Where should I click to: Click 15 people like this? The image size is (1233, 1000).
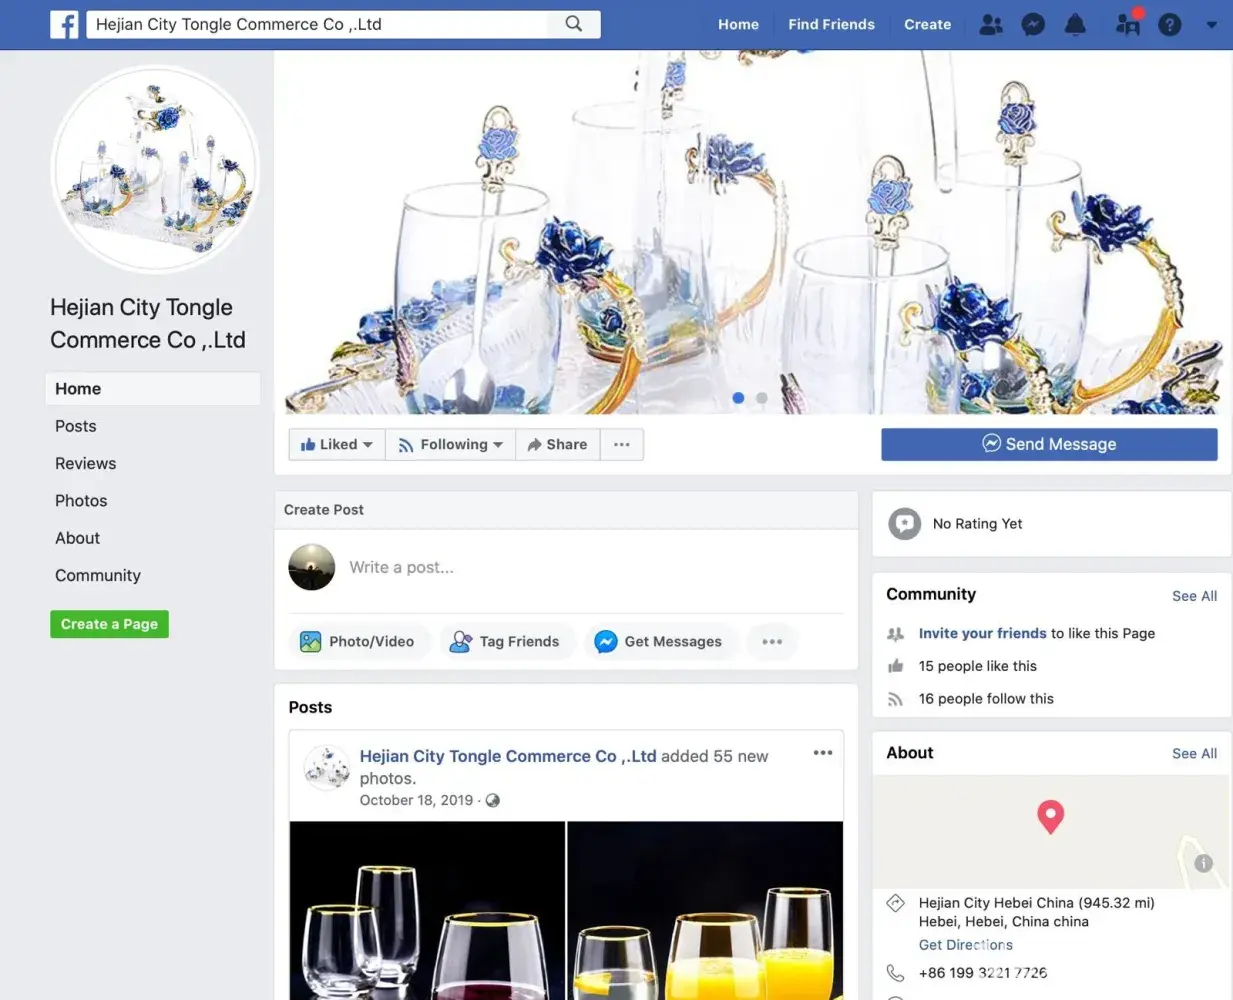point(977,666)
